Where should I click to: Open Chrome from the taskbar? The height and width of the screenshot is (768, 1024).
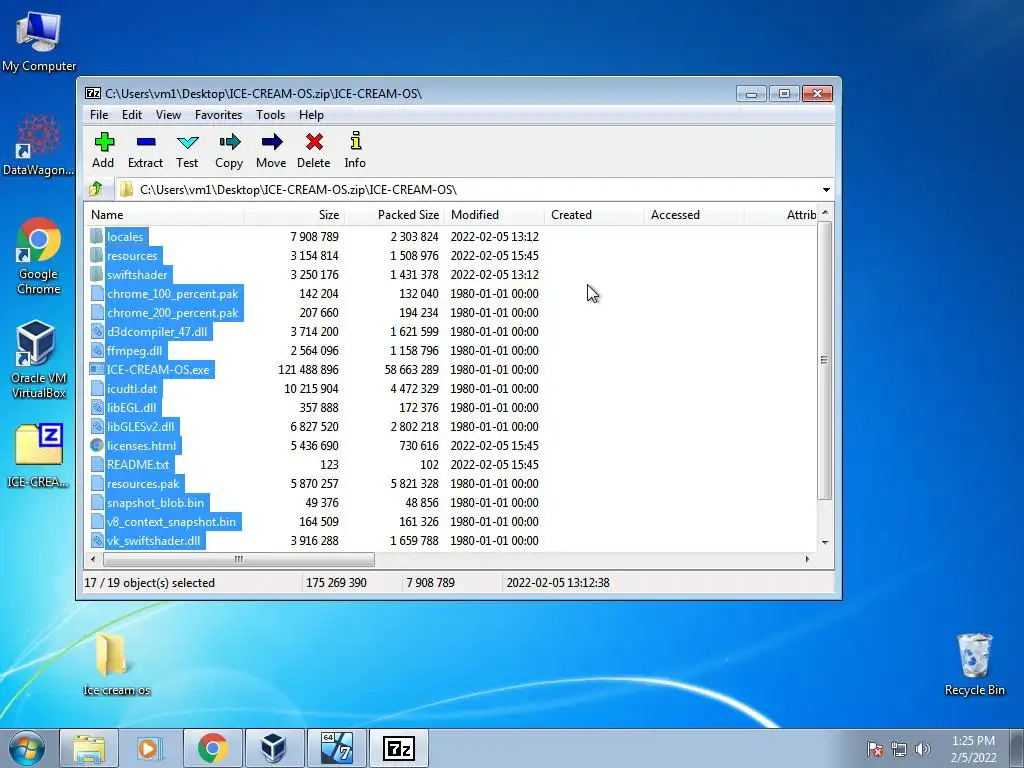click(x=212, y=748)
